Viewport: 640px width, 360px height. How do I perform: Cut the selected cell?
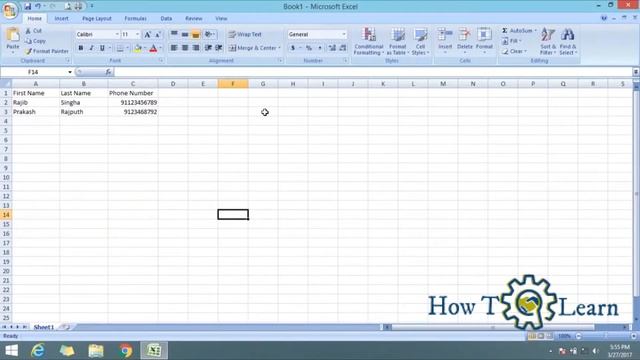33,31
